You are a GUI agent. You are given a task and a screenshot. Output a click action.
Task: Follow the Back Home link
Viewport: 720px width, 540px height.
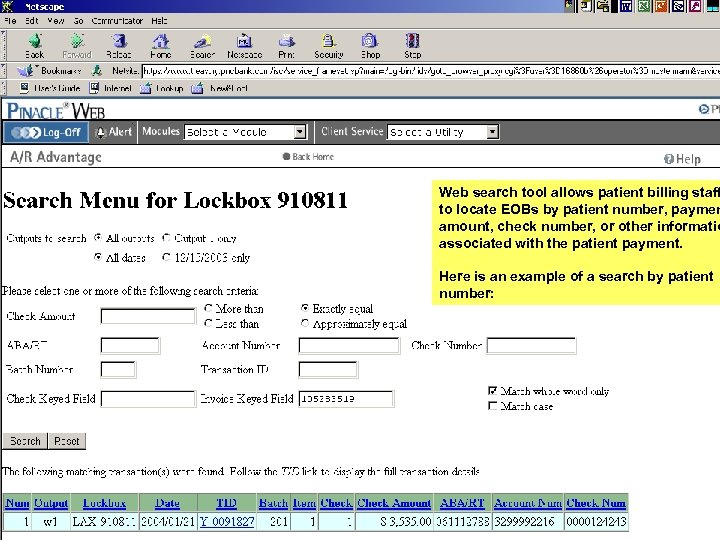pyautogui.click(x=313, y=157)
